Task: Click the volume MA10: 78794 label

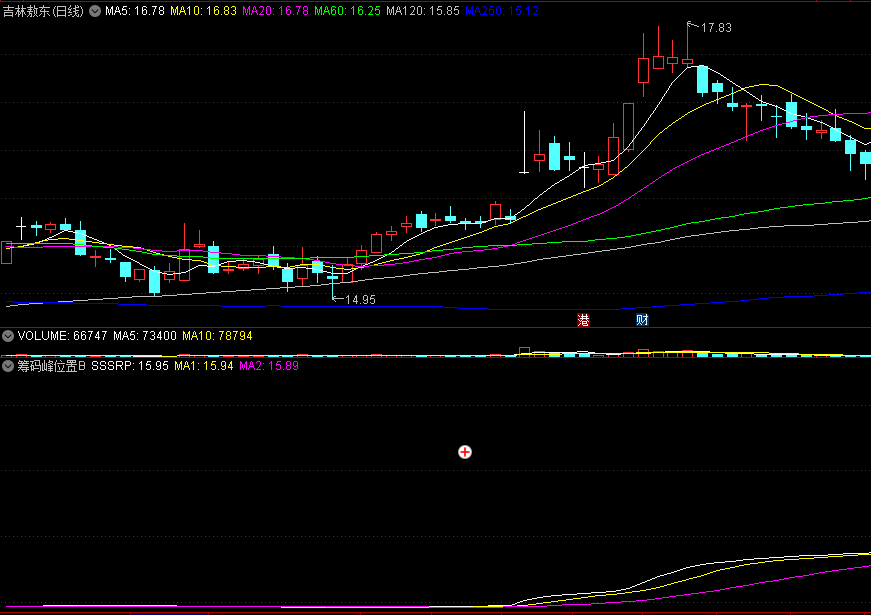Action: click(x=217, y=336)
